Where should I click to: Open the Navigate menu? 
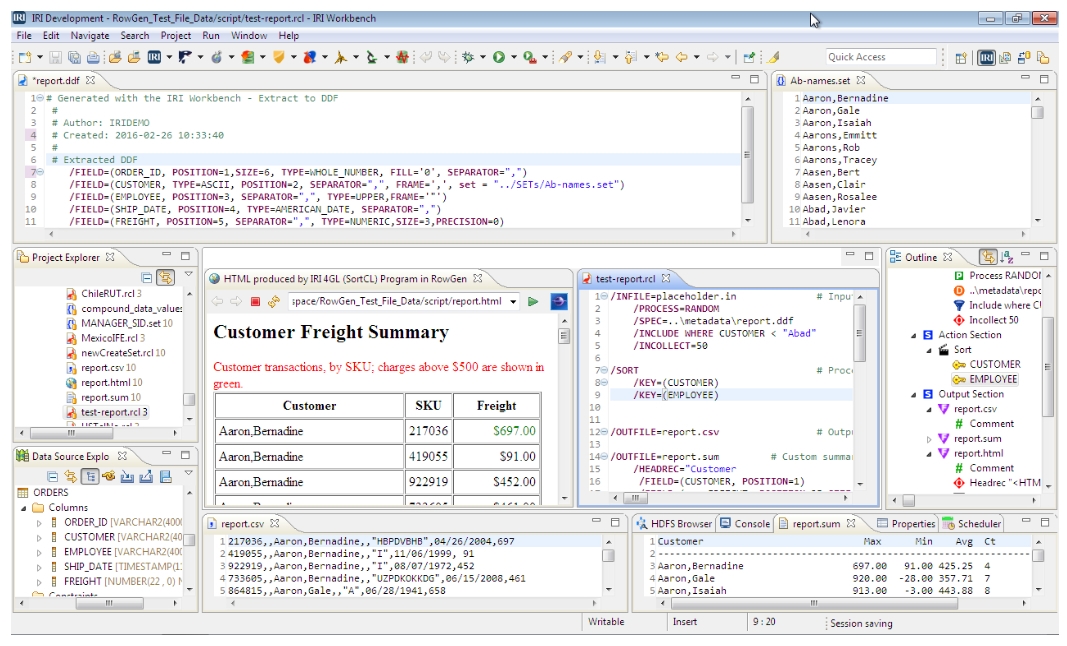pos(90,36)
